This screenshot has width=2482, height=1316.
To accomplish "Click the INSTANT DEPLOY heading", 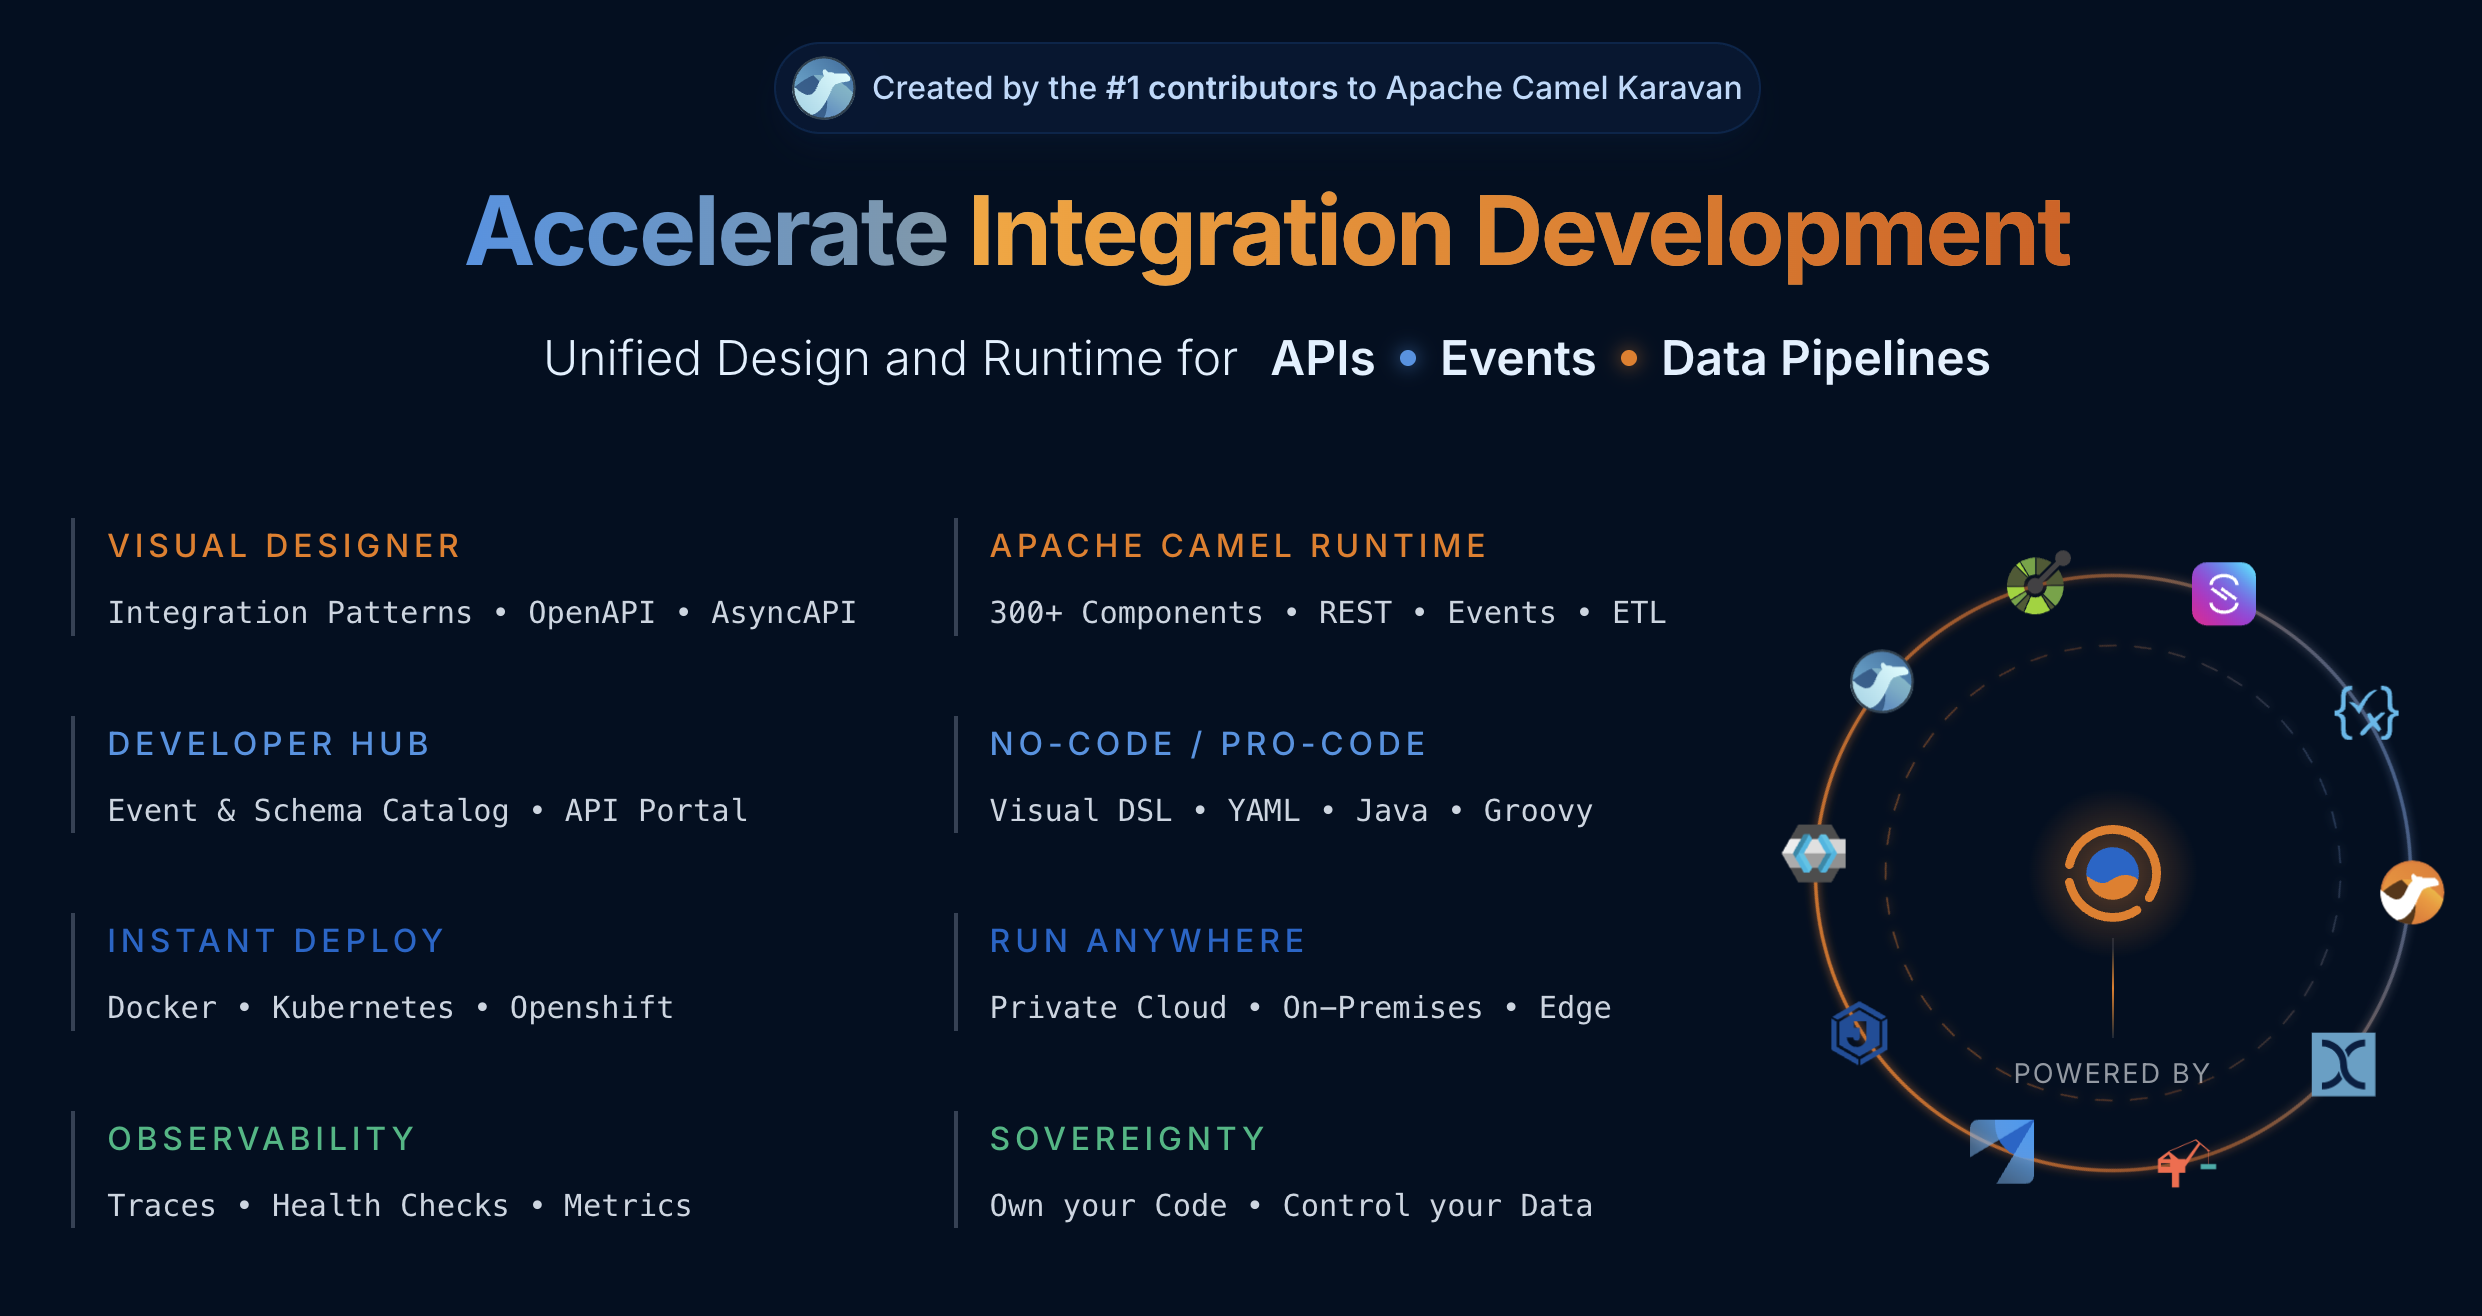I will click(x=276, y=941).
